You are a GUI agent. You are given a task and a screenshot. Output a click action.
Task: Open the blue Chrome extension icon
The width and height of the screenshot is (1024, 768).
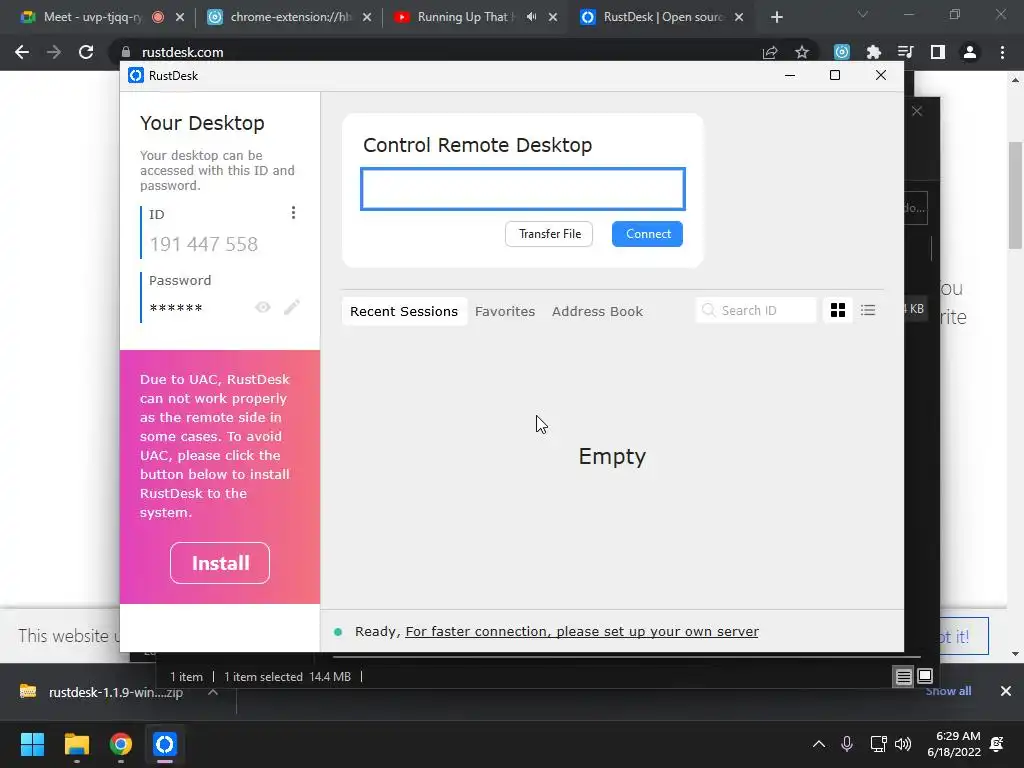[842, 52]
